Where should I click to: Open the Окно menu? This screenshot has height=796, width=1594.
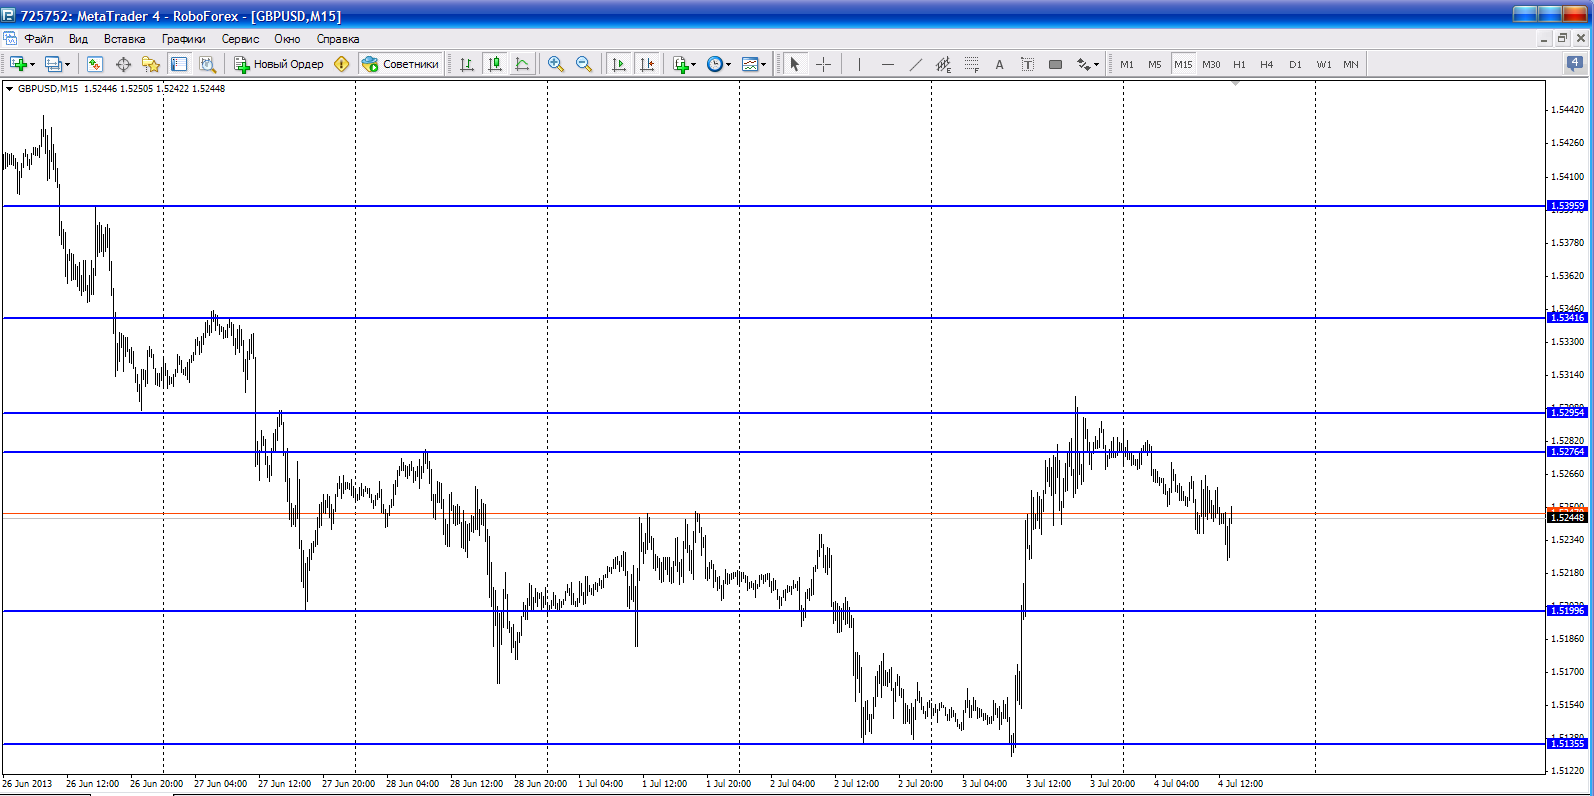point(287,39)
